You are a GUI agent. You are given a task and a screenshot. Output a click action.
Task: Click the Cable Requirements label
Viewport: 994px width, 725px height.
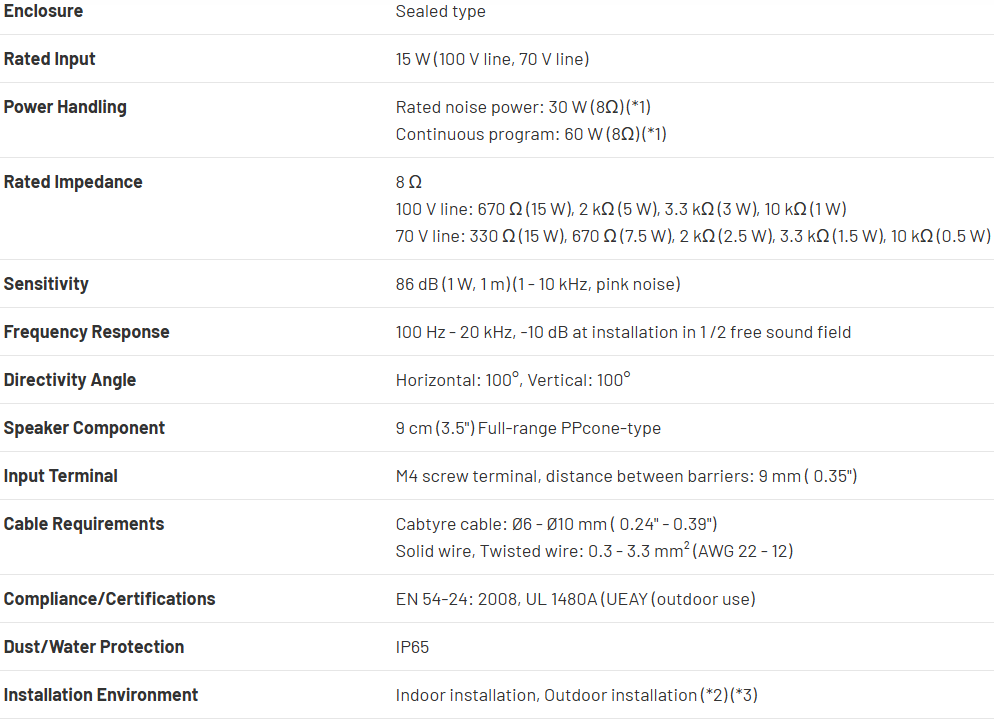coord(84,524)
